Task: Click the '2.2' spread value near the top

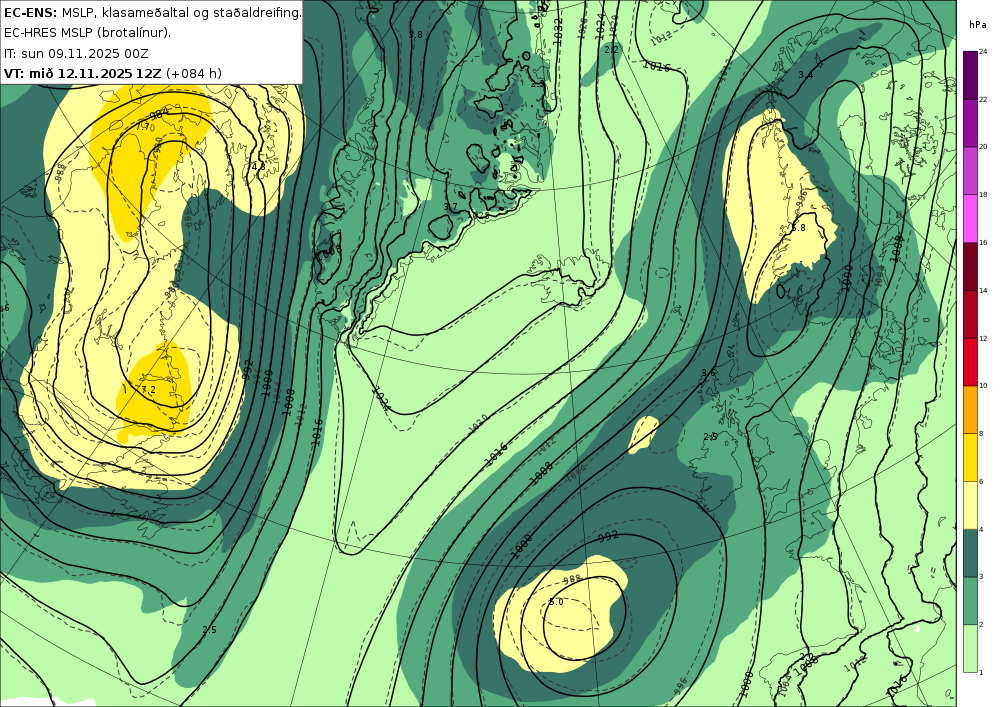Action: 611,50
